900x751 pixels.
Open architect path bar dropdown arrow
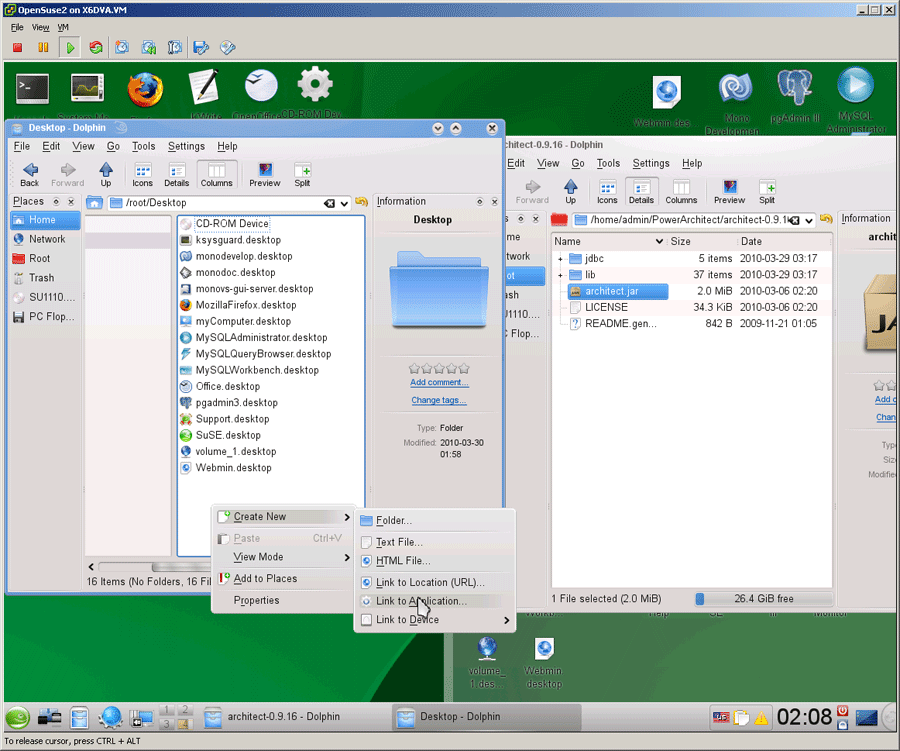click(x=809, y=220)
